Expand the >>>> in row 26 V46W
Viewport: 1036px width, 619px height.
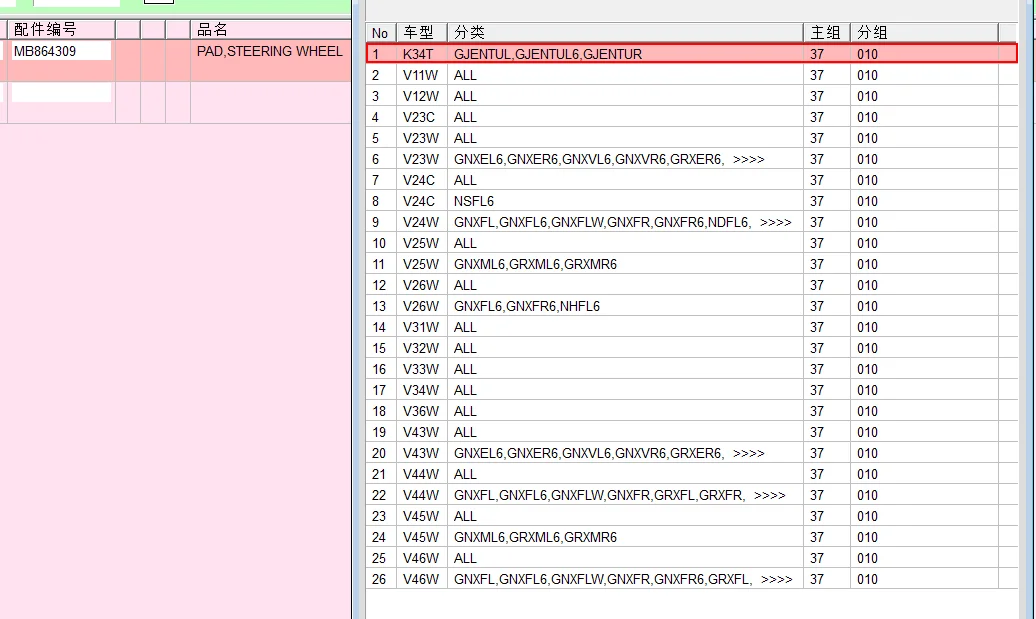pyautogui.click(x=776, y=579)
